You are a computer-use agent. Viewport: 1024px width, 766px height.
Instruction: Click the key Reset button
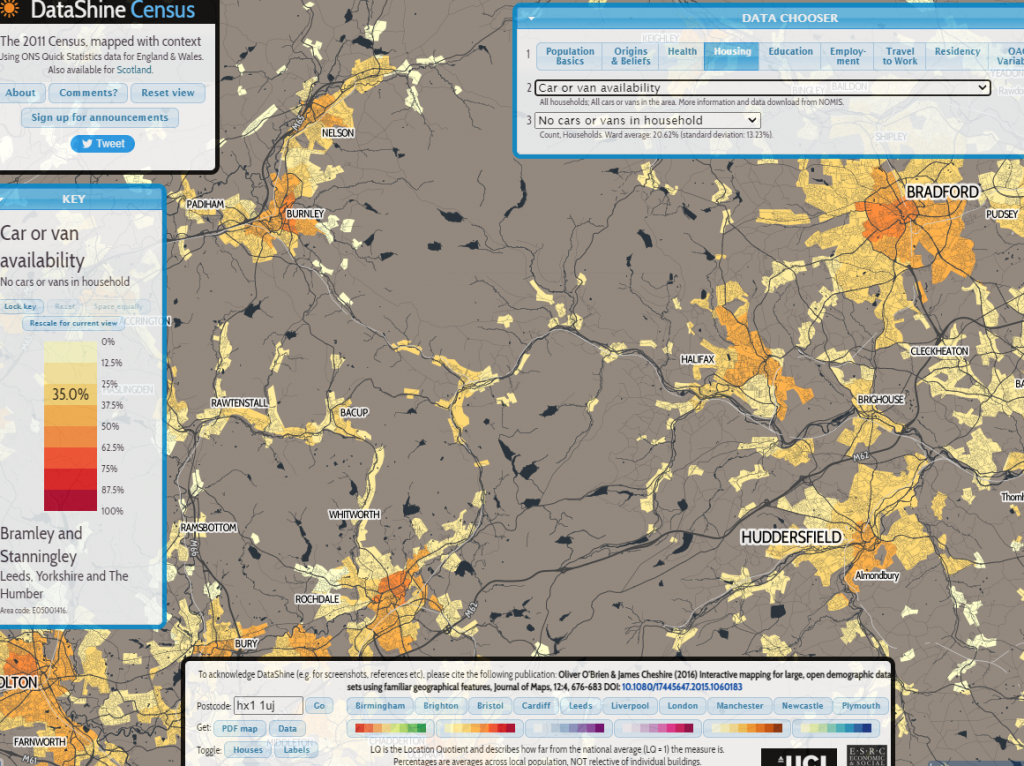pyautogui.click(x=65, y=306)
